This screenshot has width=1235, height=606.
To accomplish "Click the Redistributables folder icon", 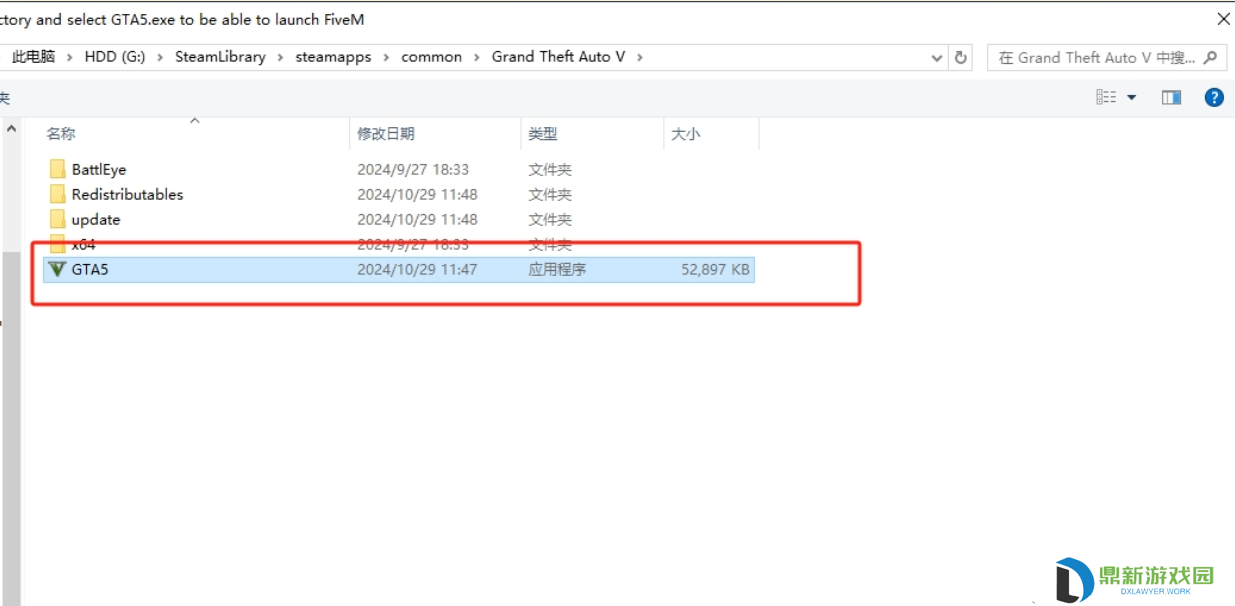I will [x=57, y=194].
